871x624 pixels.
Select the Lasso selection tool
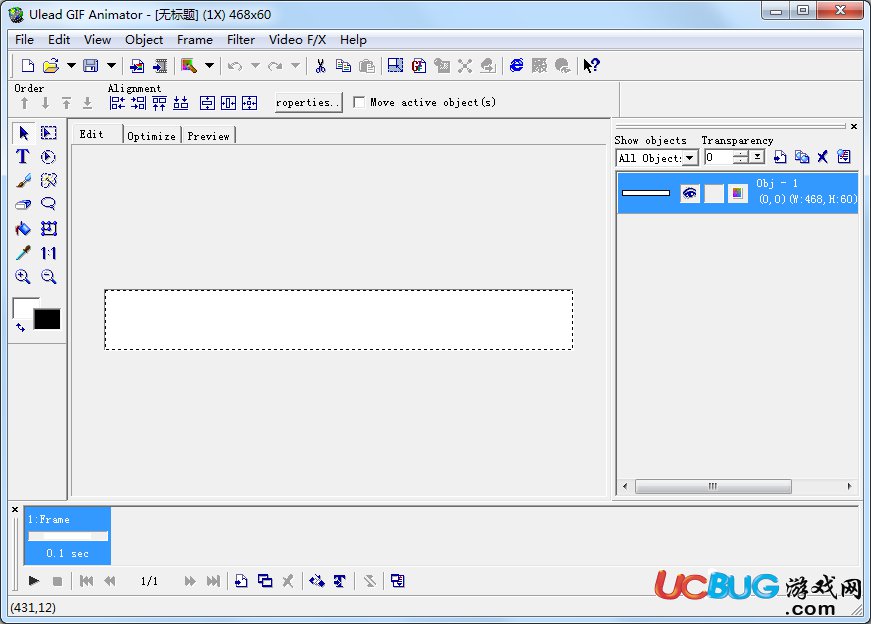(x=48, y=204)
